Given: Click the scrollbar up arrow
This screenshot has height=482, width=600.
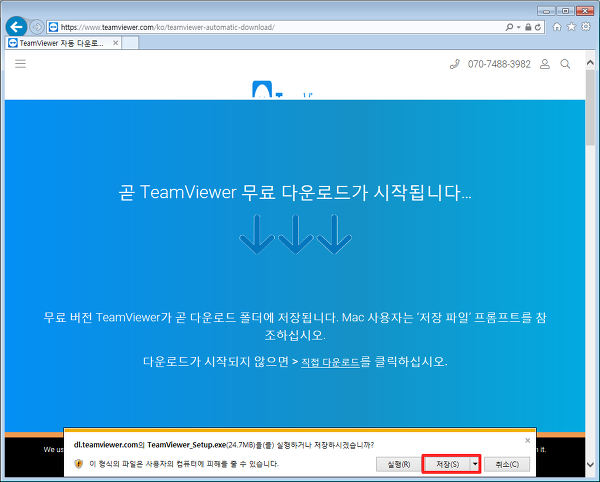Looking at the screenshot, I should 590,62.
